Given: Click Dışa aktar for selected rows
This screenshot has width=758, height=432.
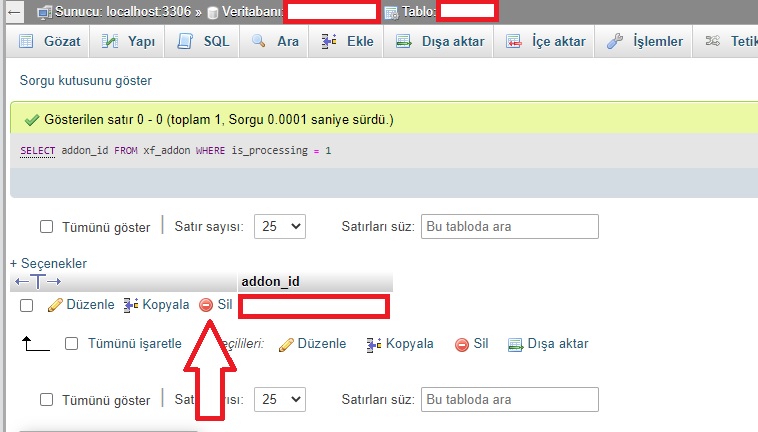Looking at the screenshot, I should 548,344.
